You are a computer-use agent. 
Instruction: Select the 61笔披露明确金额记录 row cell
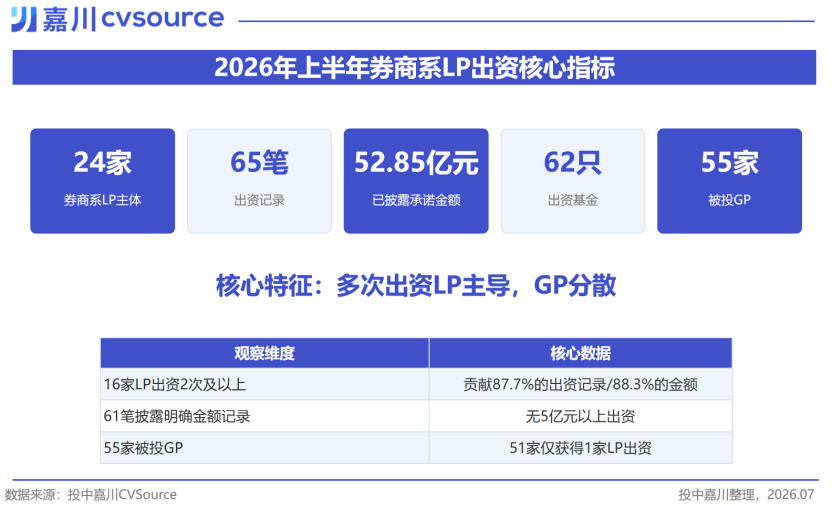(x=265, y=416)
